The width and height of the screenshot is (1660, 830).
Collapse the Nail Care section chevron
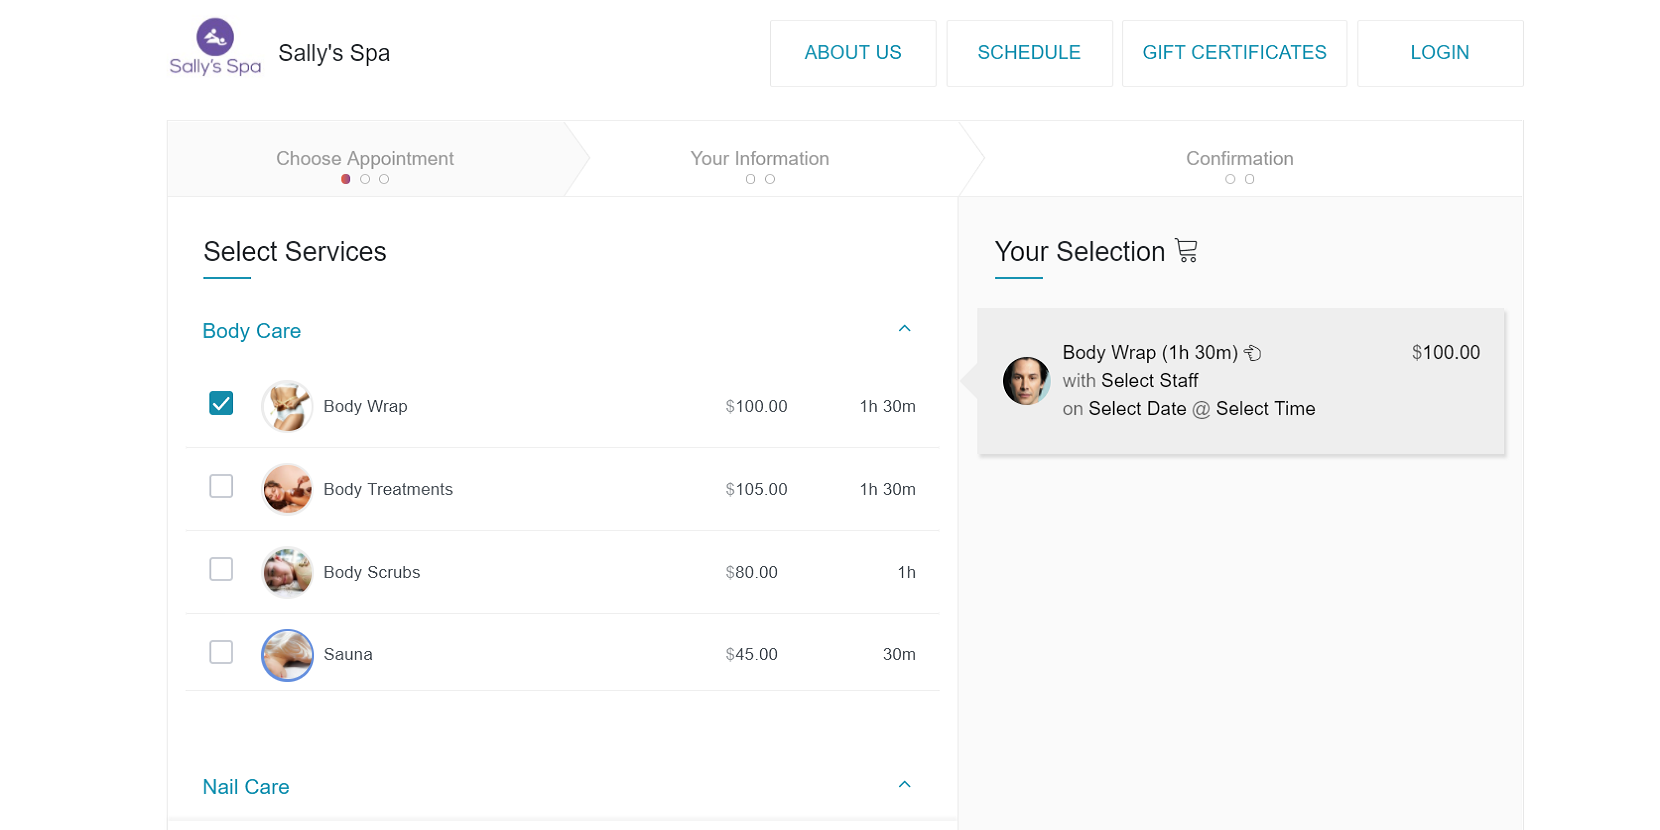tap(904, 785)
